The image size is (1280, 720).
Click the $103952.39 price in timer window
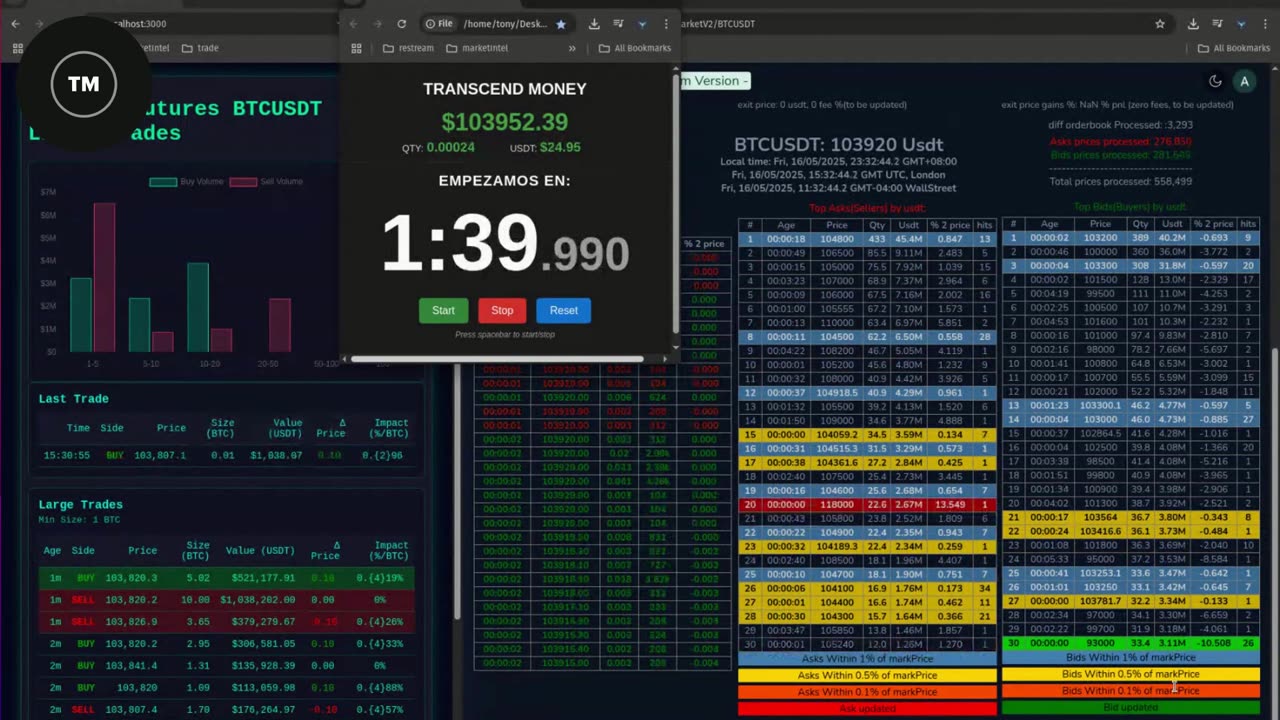[x=505, y=122]
